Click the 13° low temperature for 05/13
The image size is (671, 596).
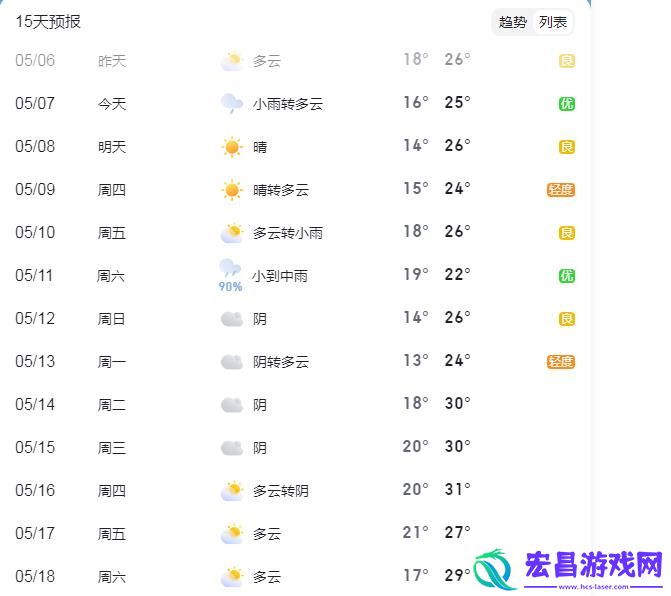tap(416, 360)
